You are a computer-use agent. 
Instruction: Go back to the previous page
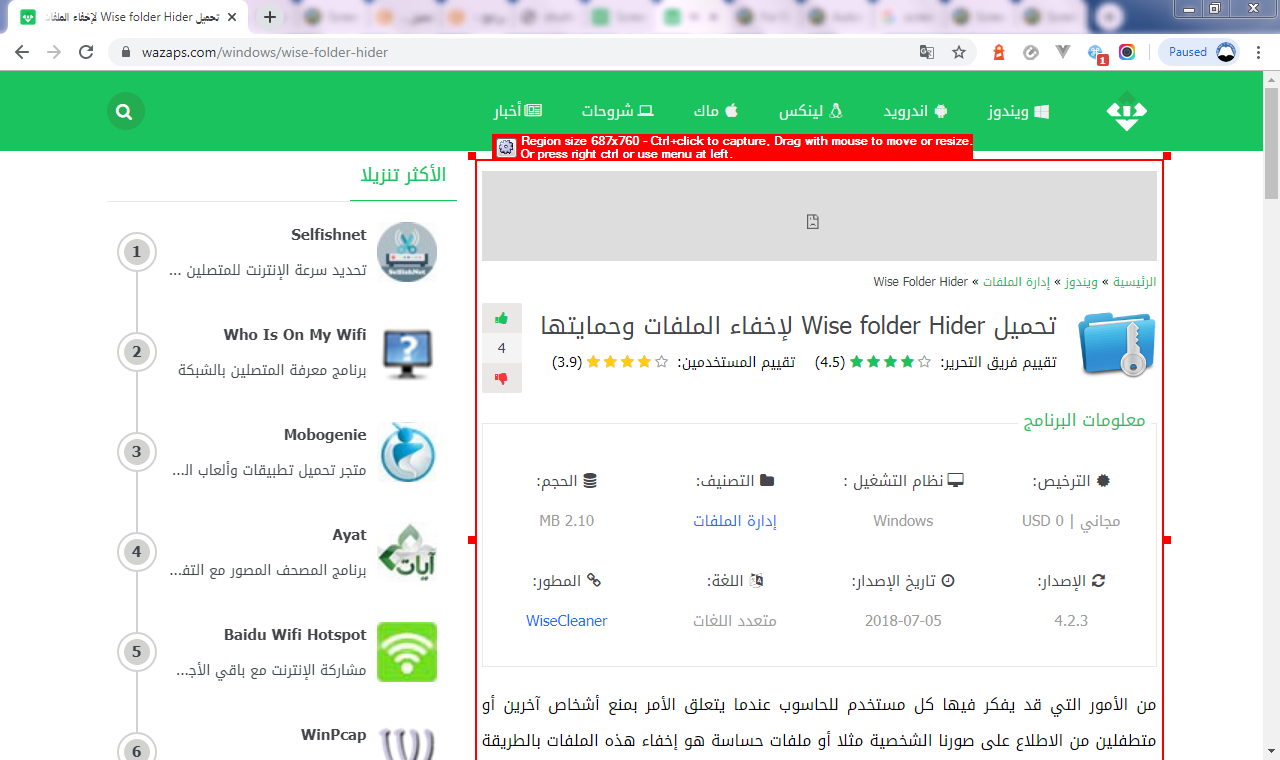coord(22,52)
